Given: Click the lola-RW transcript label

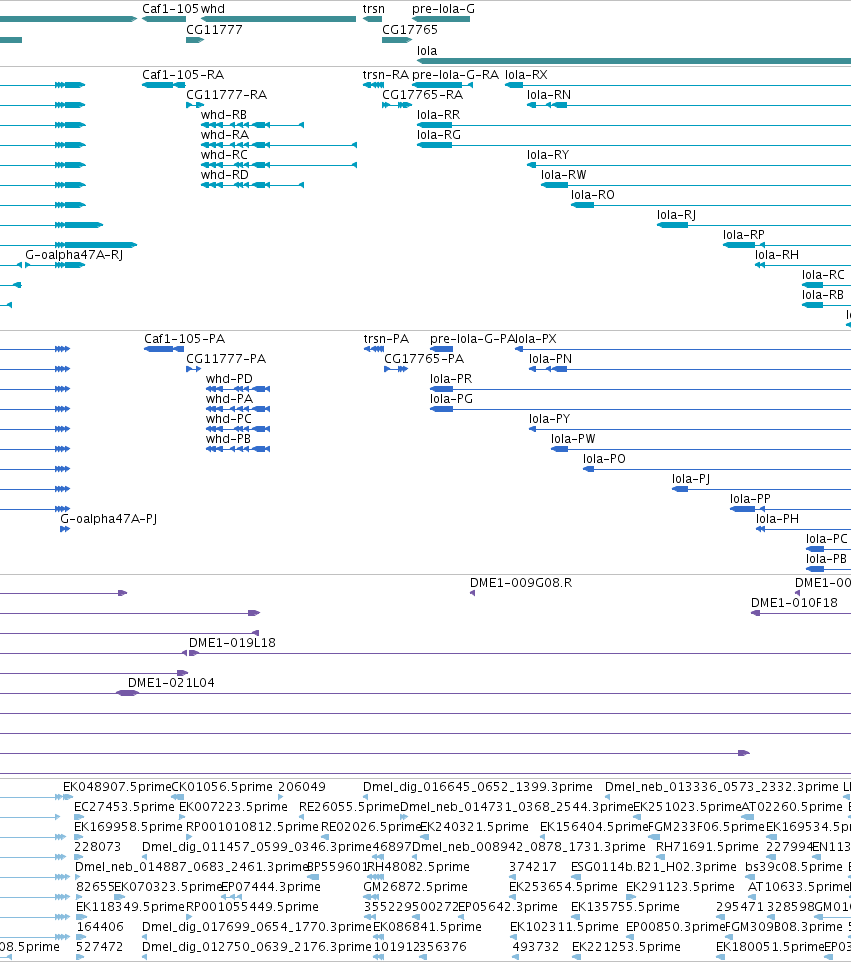Looking at the screenshot, I should coord(563,175).
